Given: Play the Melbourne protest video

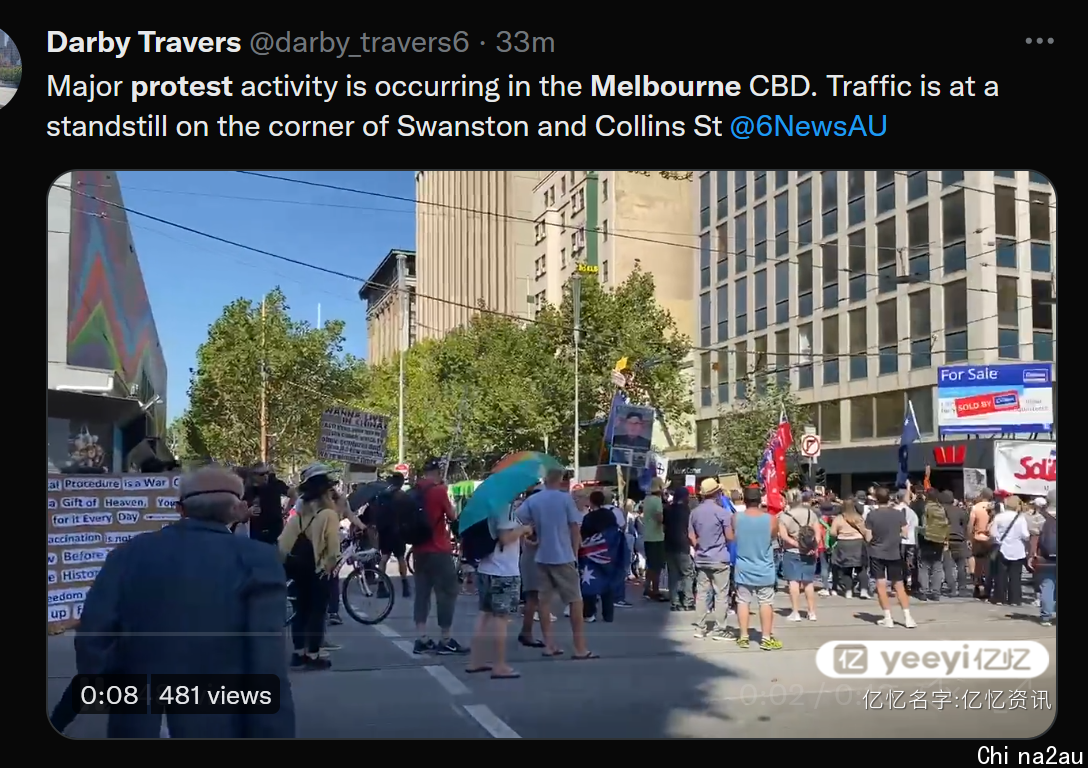Looking at the screenshot, I should click(552, 454).
